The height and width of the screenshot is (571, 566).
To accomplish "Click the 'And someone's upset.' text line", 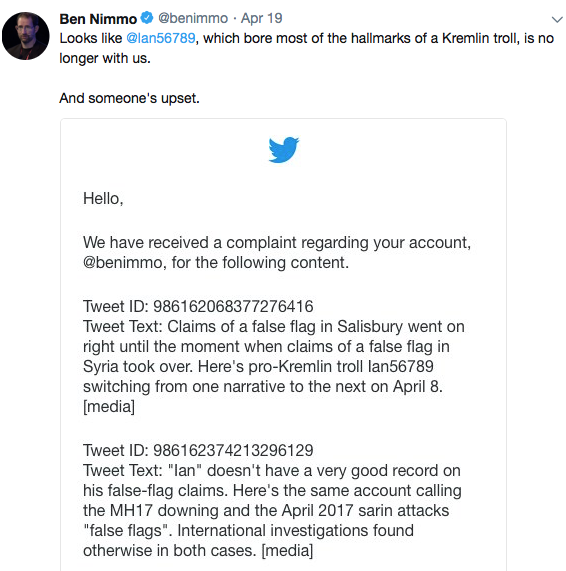I will coord(129,98).
